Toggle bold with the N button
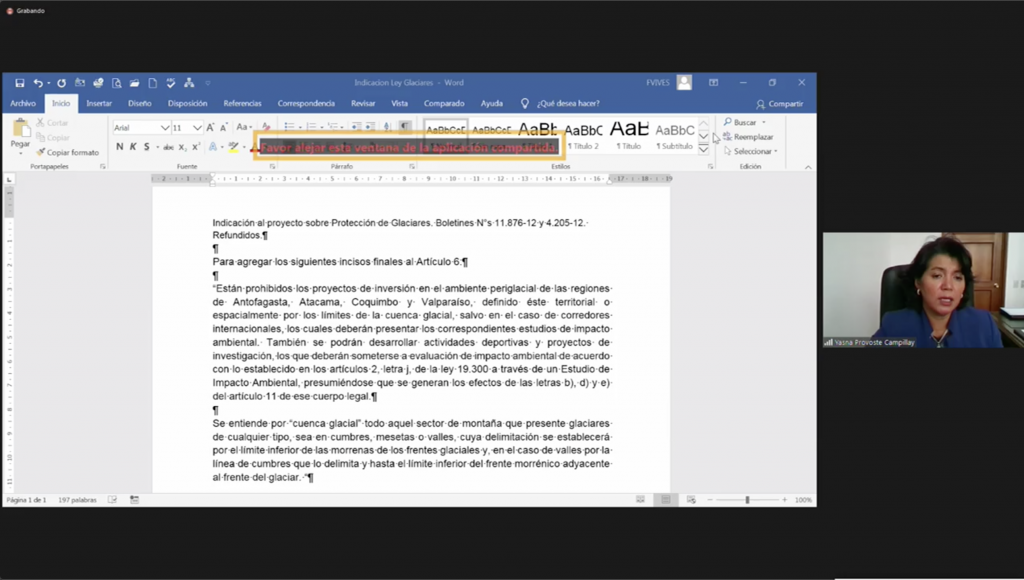The image size is (1024, 580). (120, 147)
